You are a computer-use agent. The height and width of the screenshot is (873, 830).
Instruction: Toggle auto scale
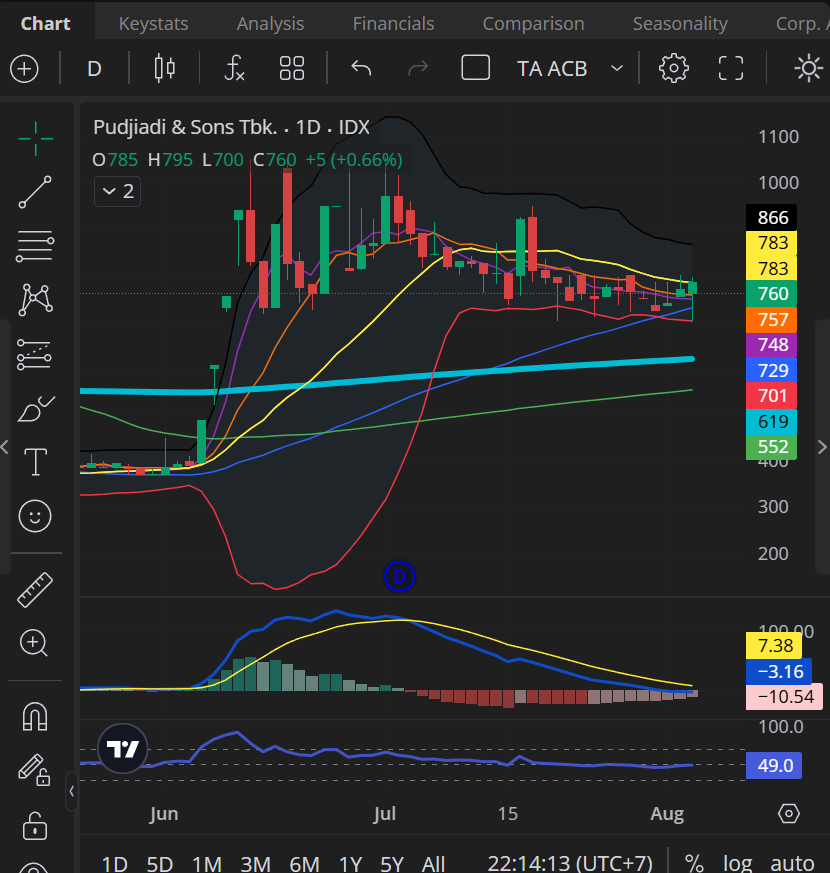click(793, 864)
